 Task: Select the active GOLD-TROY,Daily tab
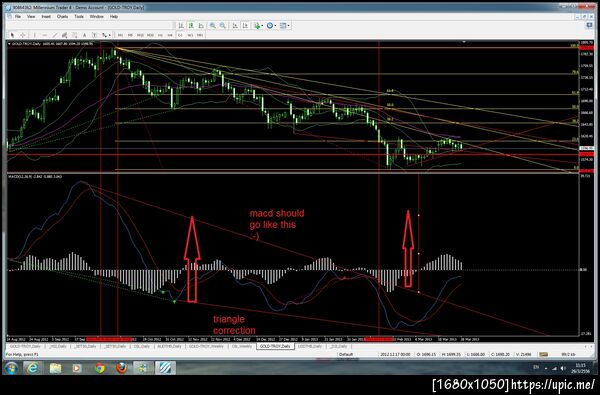coord(275,346)
